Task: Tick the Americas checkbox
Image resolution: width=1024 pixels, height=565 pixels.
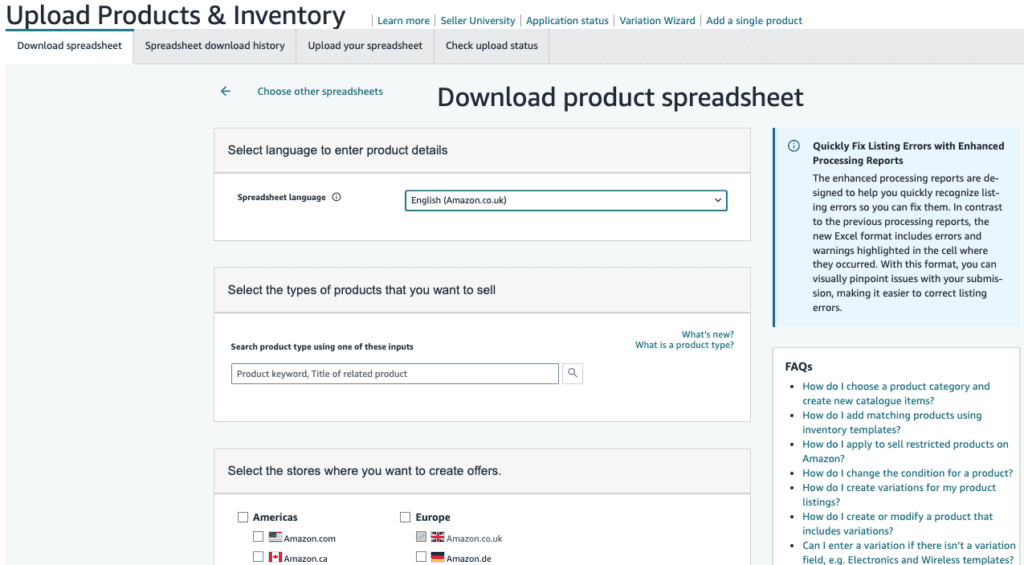Action: (x=242, y=517)
